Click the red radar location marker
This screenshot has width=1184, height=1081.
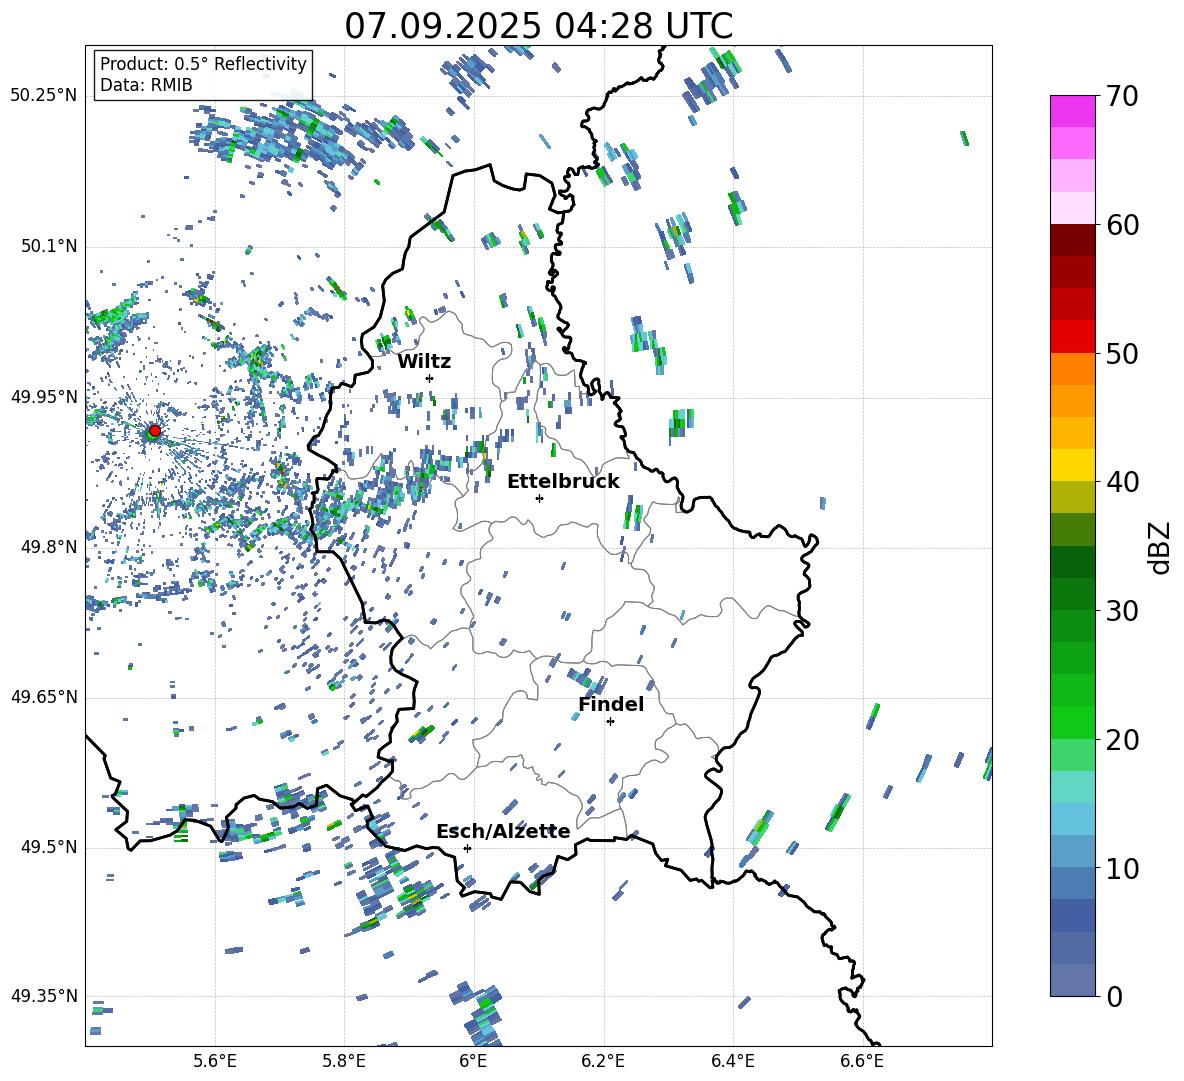coord(155,431)
